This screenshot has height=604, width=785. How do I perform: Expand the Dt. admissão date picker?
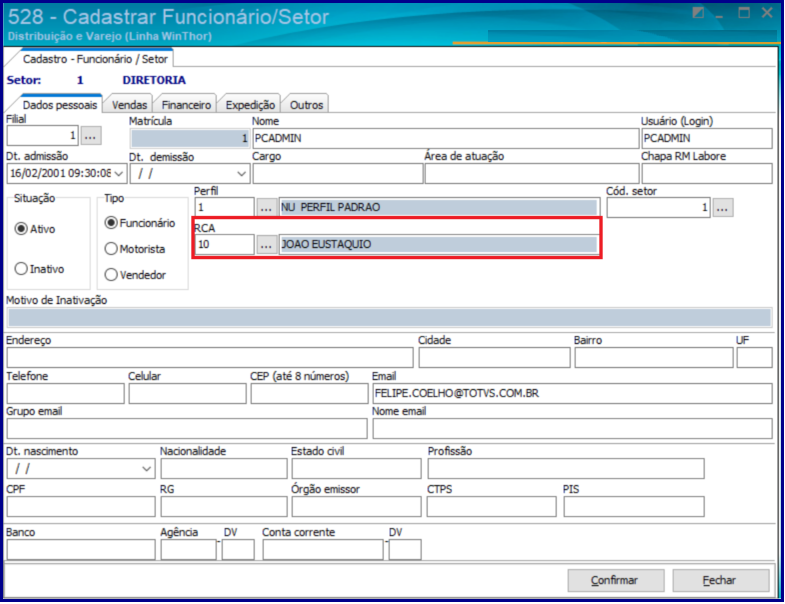[x=119, y=174]
